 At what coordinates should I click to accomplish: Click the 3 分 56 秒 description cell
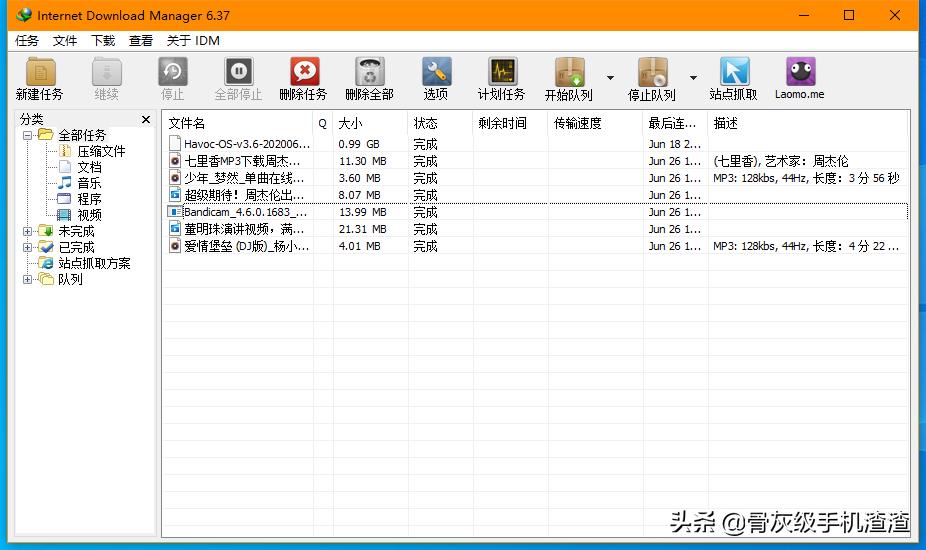[x=806, y=178]
